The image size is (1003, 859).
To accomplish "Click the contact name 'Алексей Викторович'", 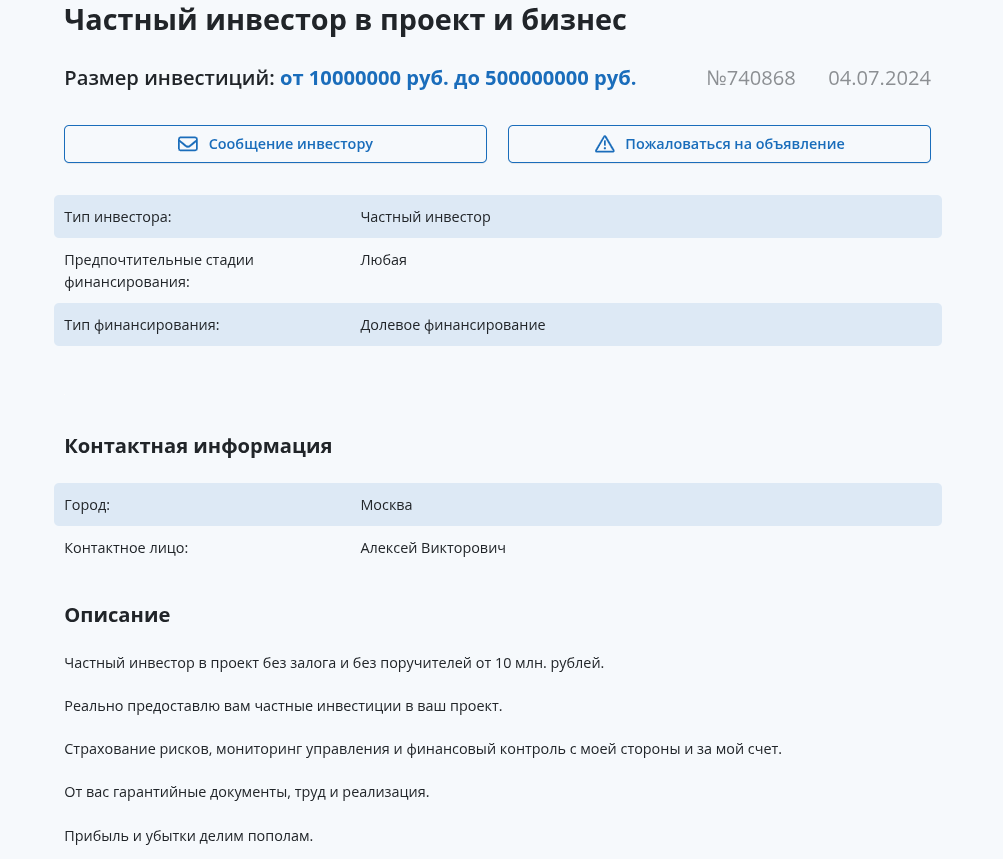I will click(x=432, y=547).
